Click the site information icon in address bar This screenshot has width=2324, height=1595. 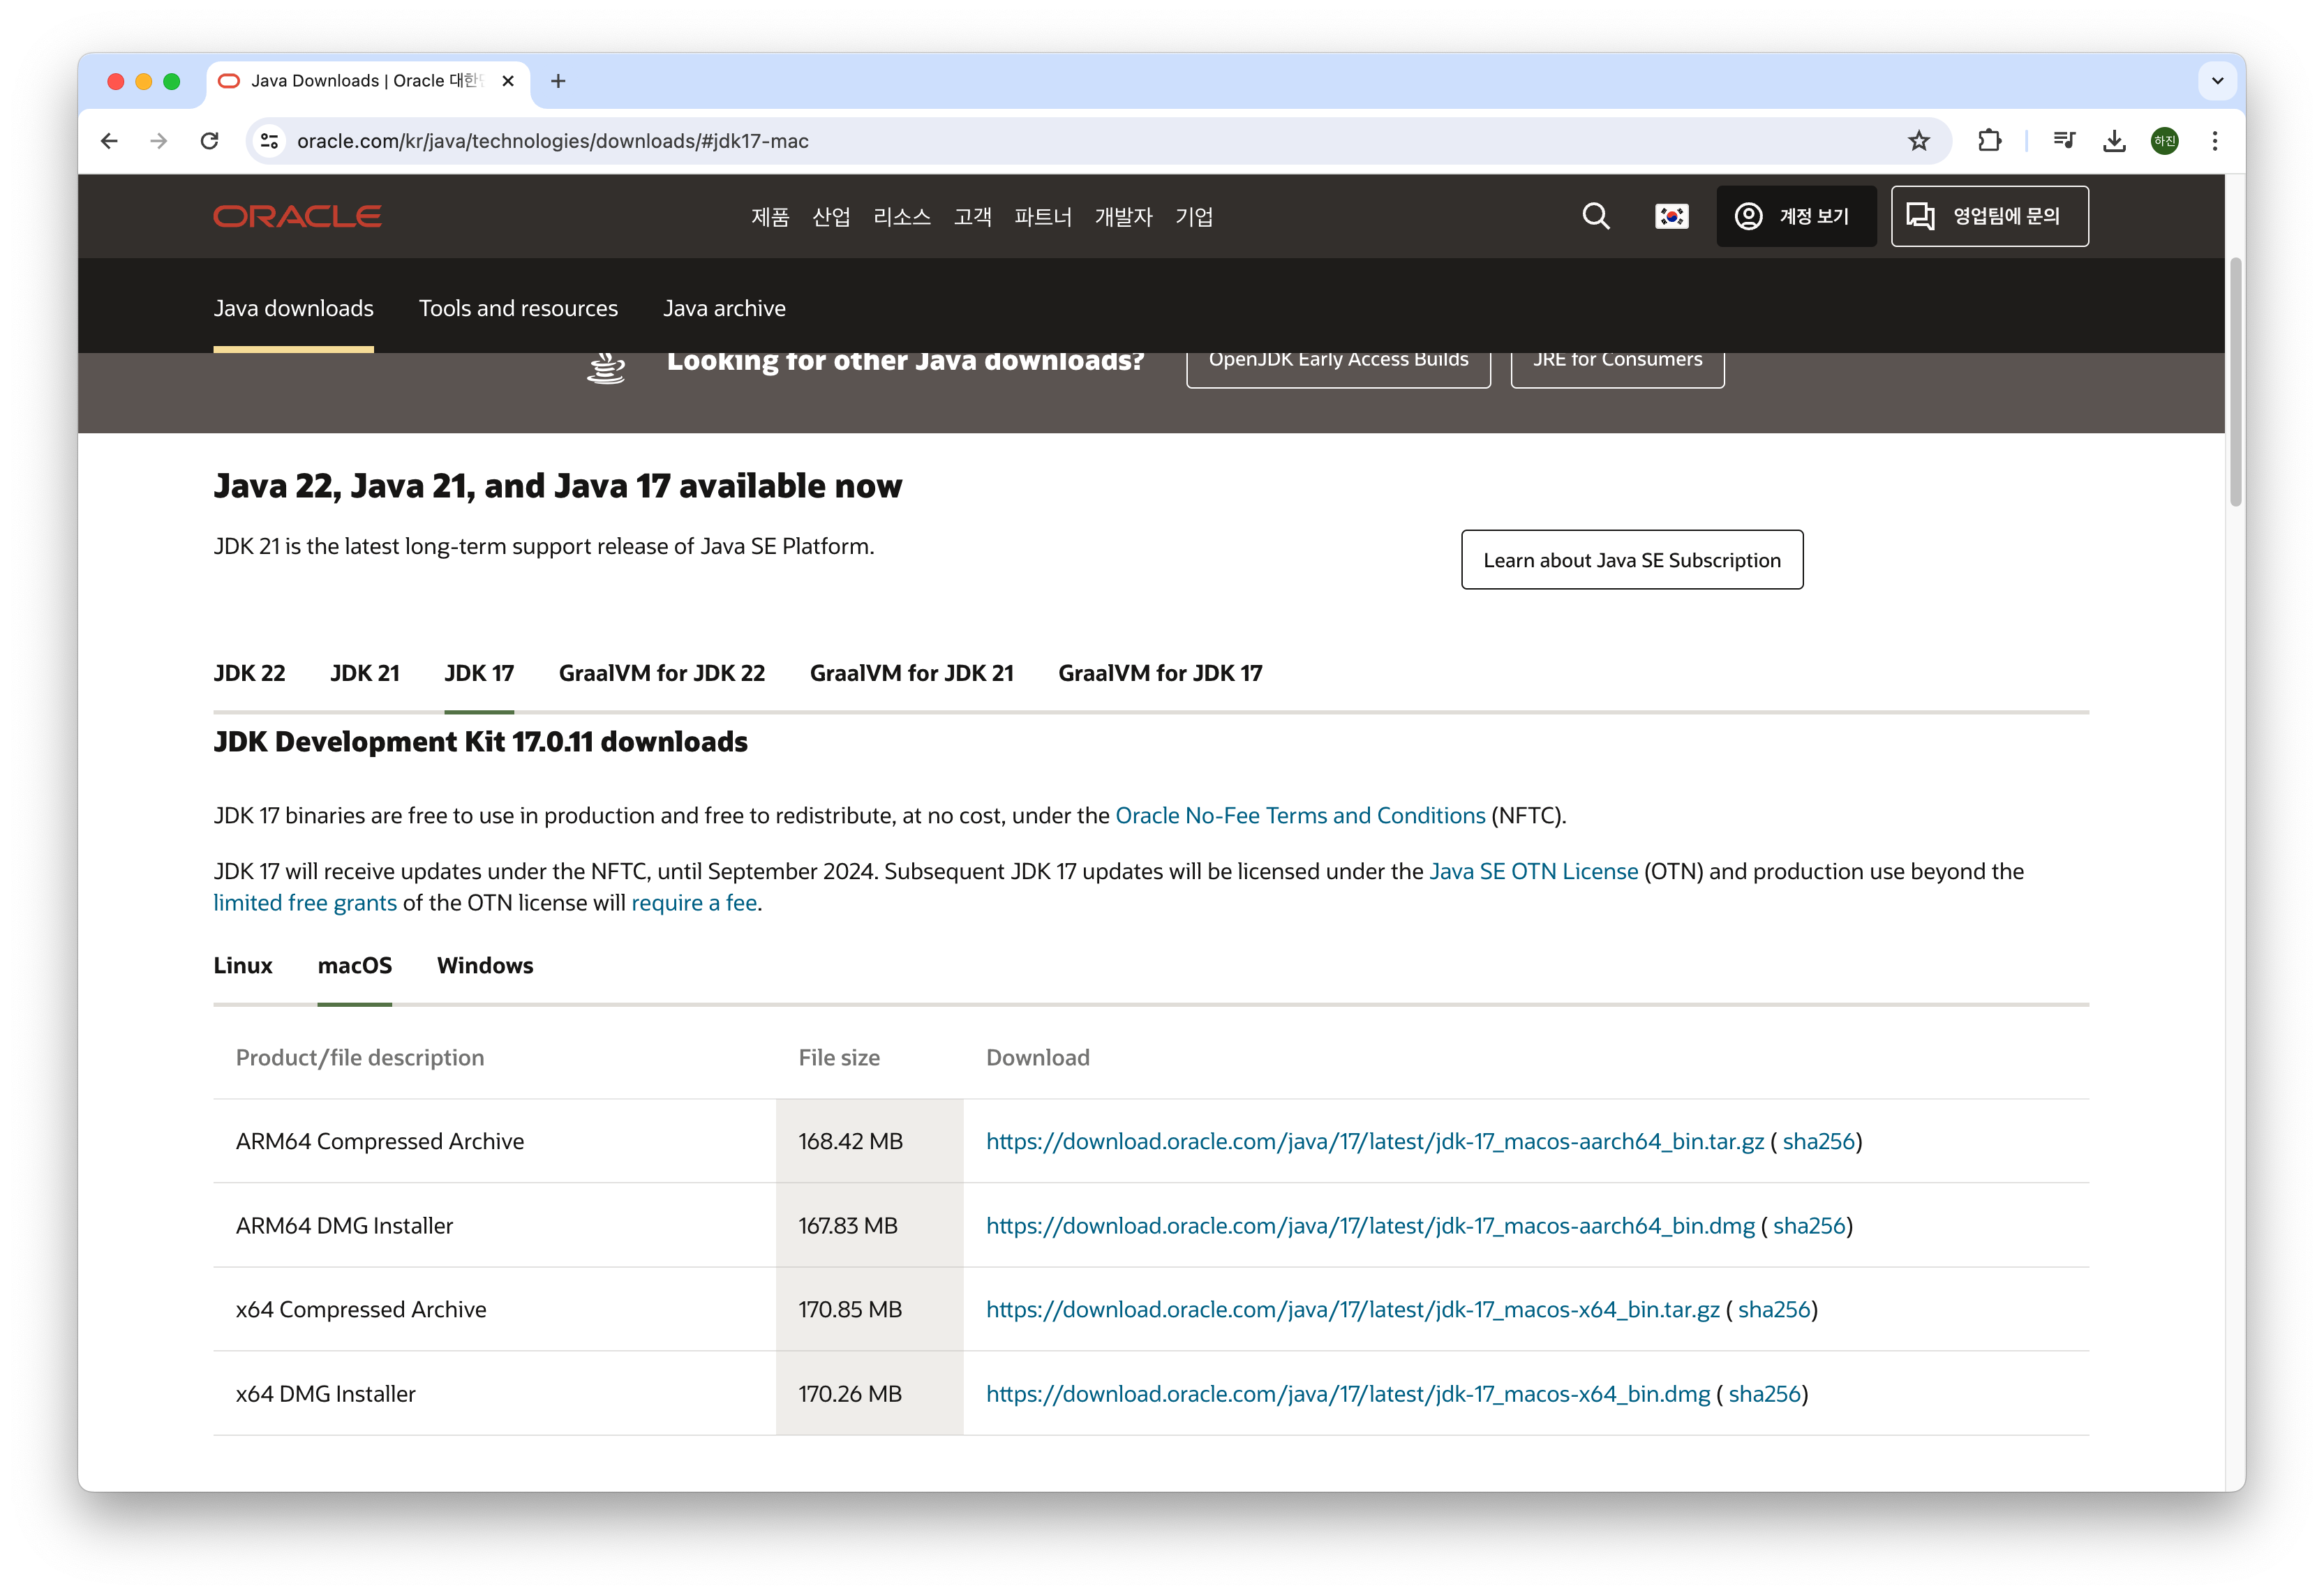tap(269, 141)
